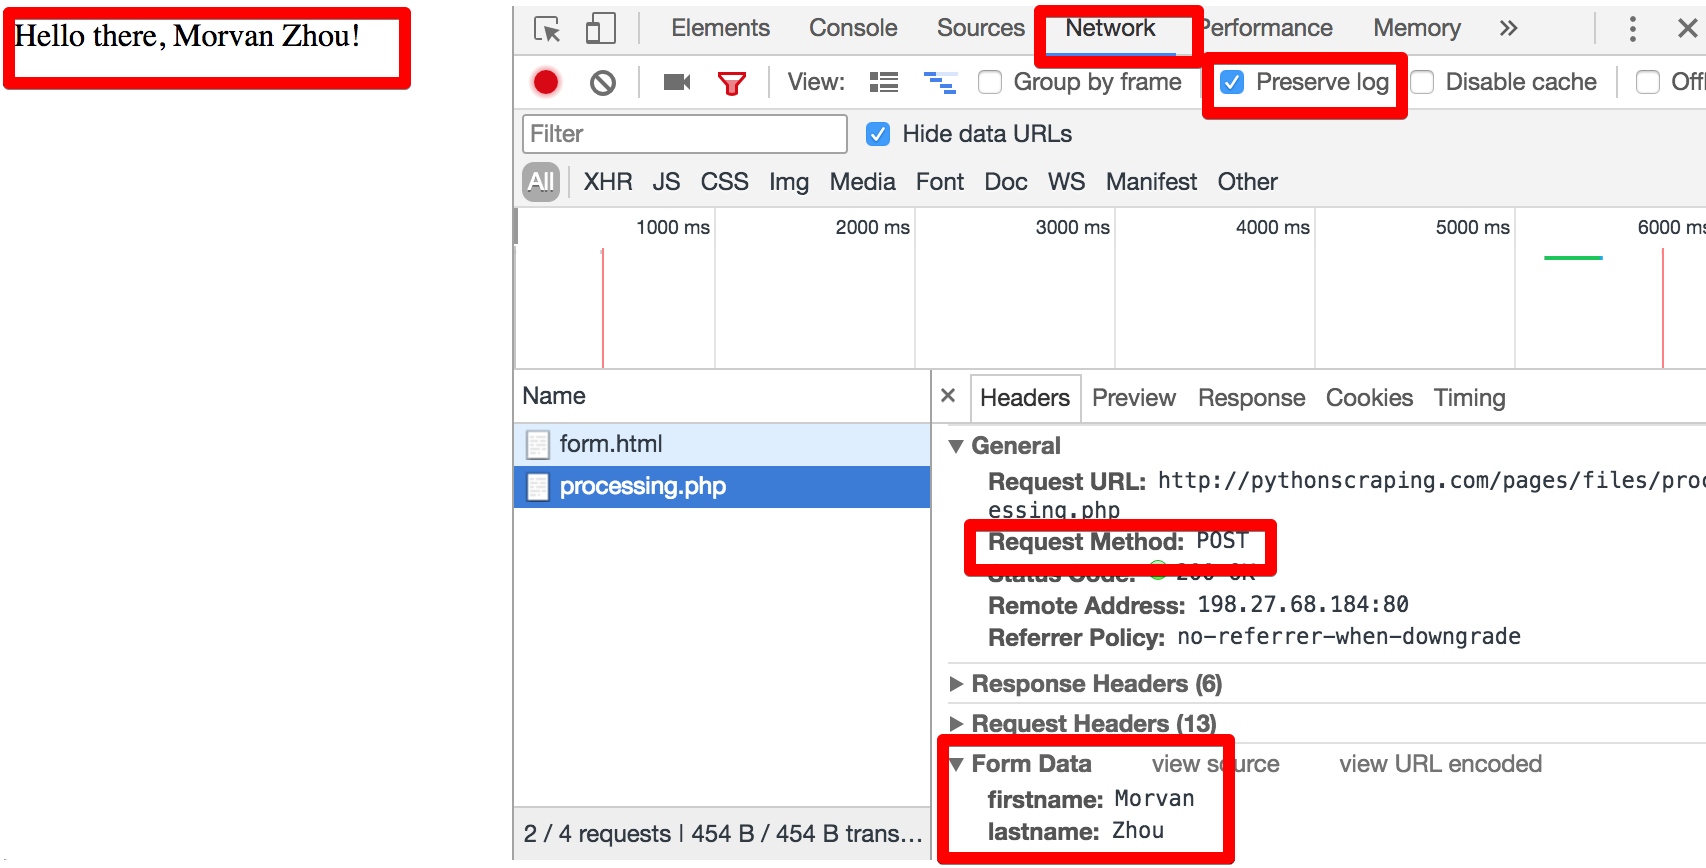
Task: Toggle the device toolbar icon
Action: click(x=600, y=29)
